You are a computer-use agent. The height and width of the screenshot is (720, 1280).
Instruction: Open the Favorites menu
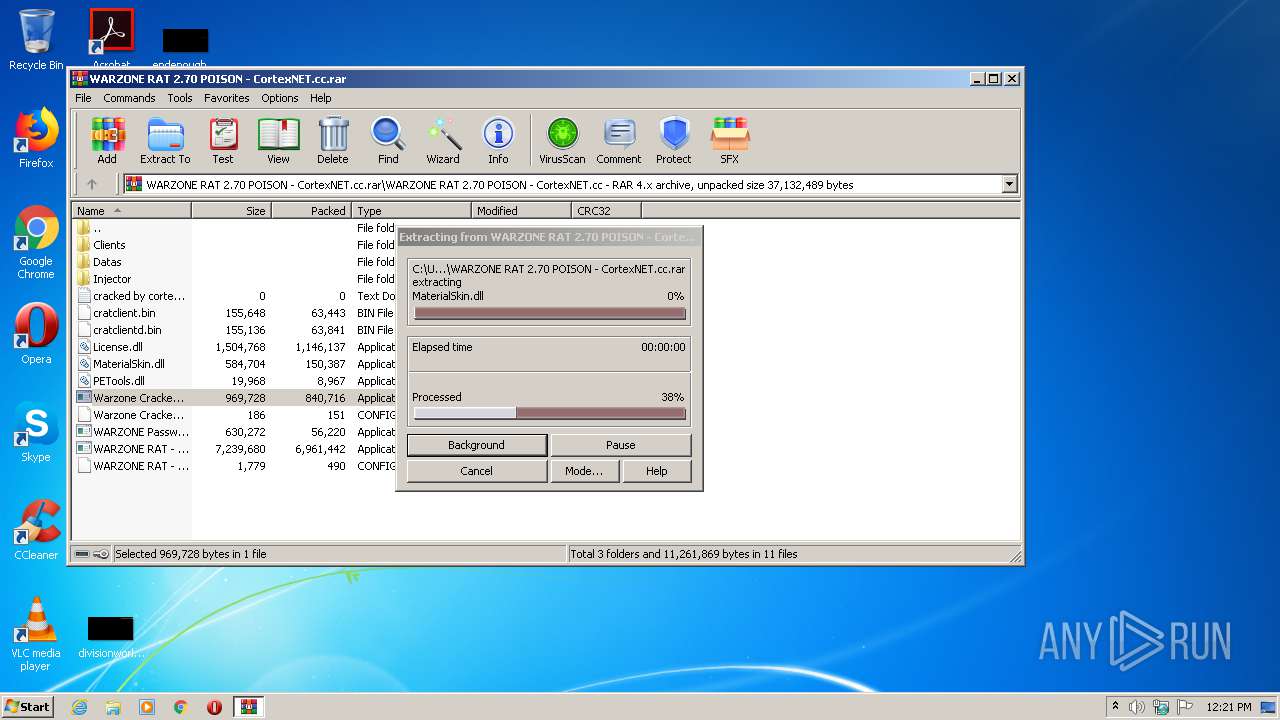point(227,98)
